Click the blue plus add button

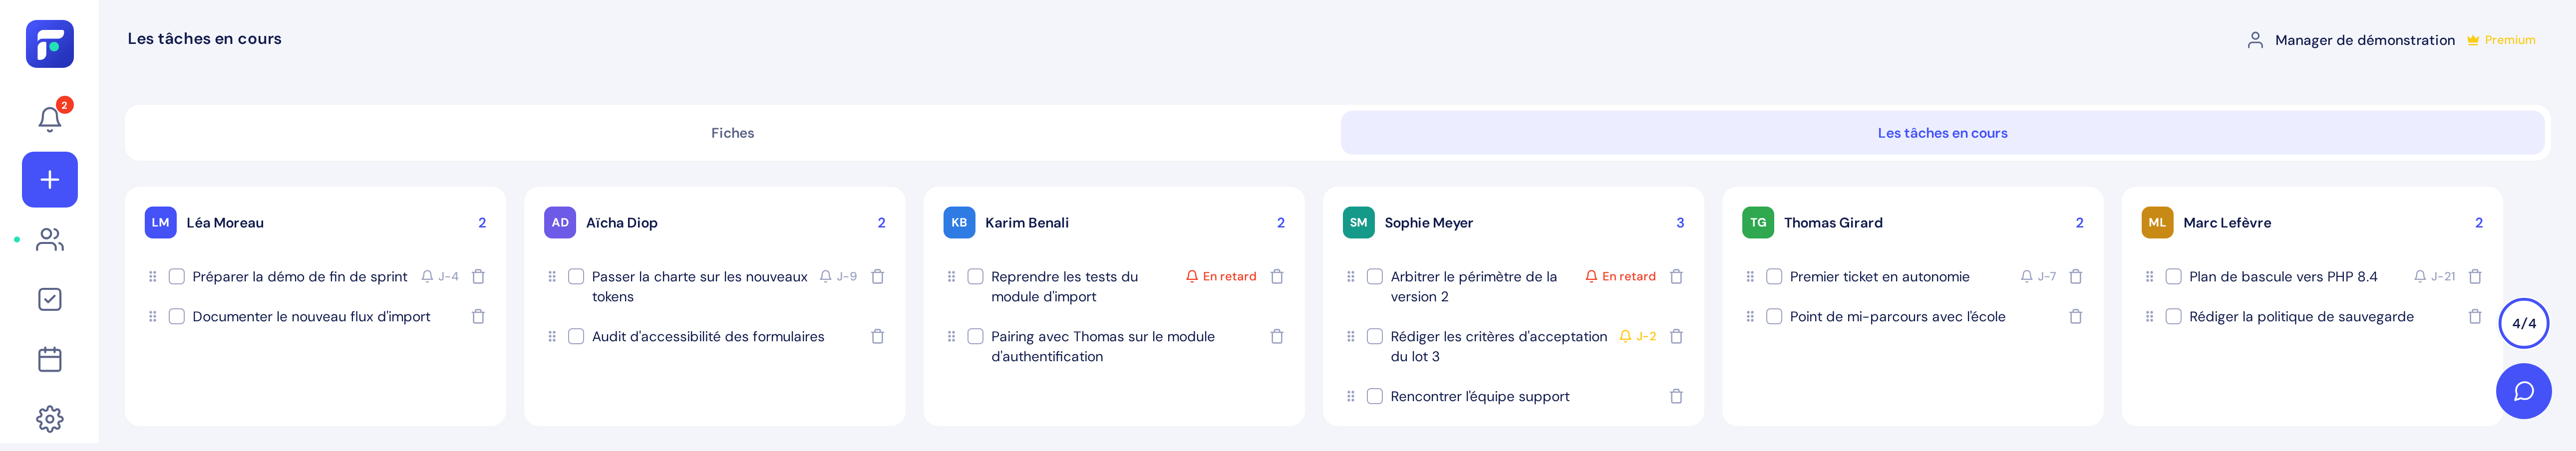pyautogui.click(x=50, y=180)
